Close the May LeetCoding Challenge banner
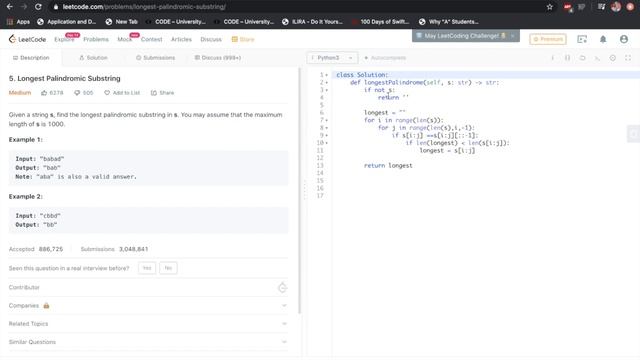The height and width of the screenshot is (360, 640). (513, 36)
